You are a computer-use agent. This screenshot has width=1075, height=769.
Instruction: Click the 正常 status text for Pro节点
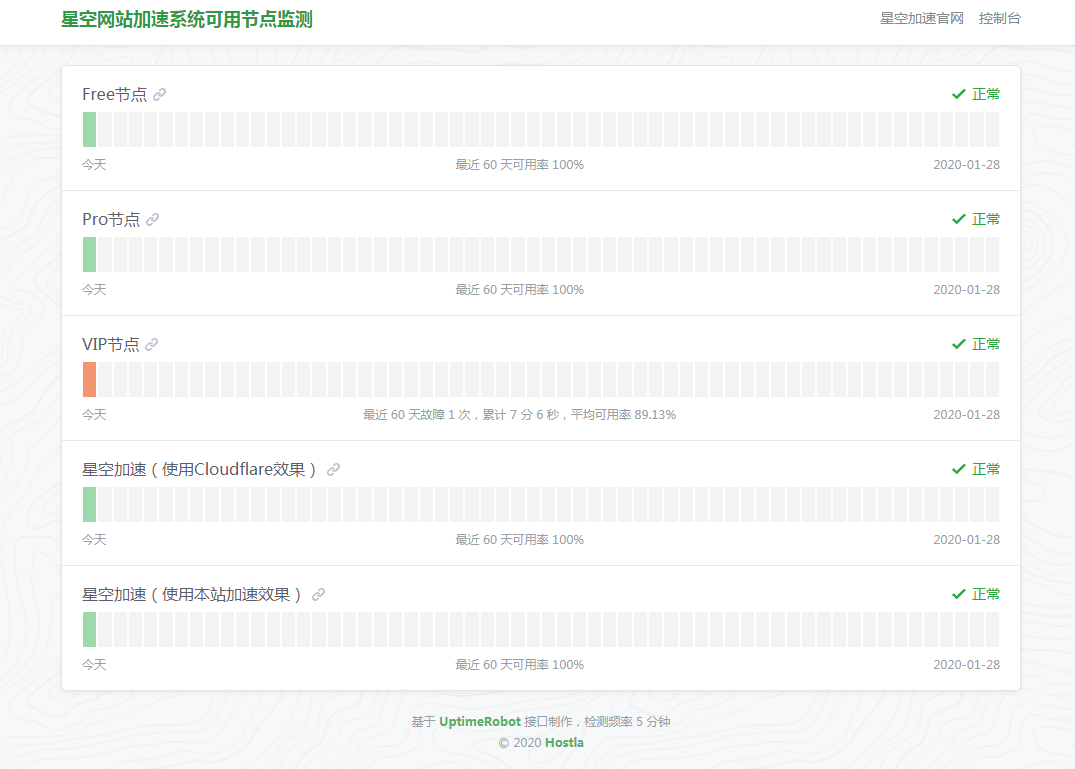(x=986, y=219)
